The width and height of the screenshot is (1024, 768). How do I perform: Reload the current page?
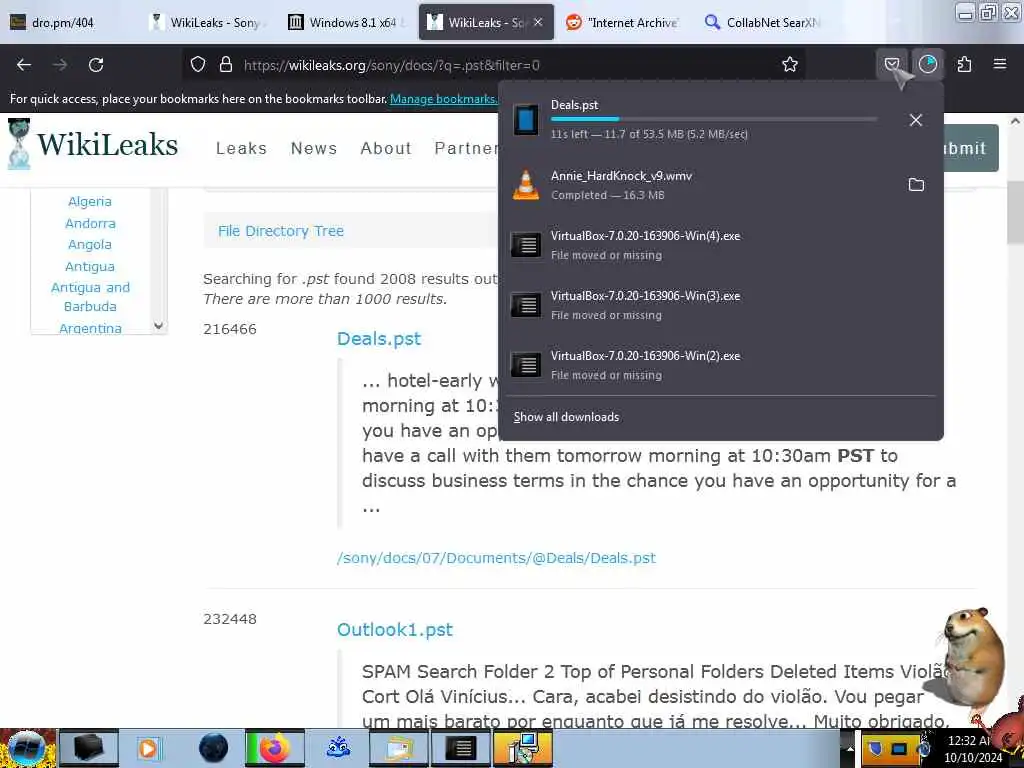[x=96, y=65]
